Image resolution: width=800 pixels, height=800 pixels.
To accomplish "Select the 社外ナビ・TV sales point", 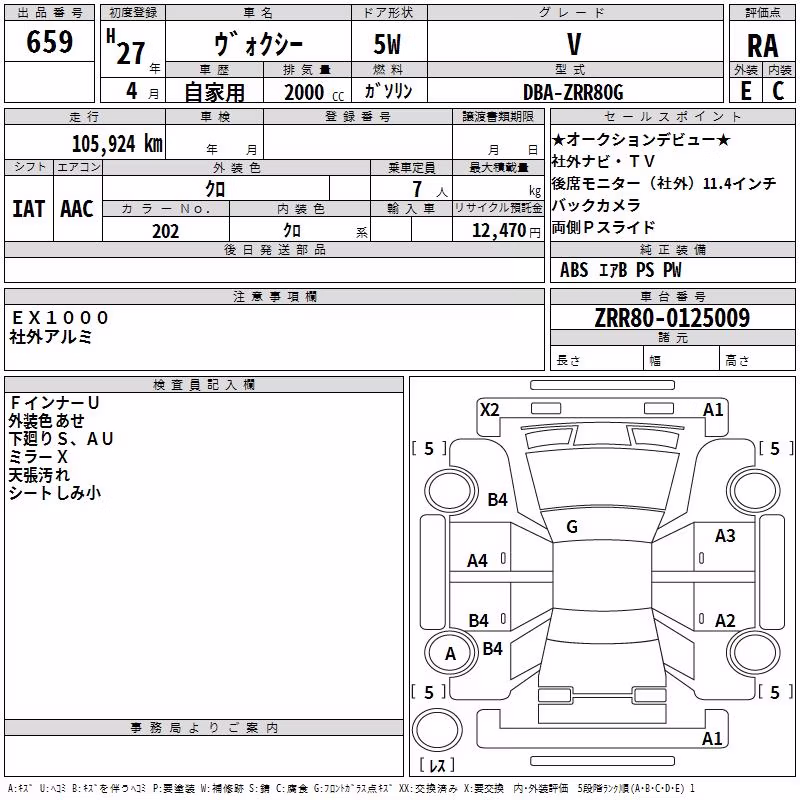I will (x=603, y=161).
